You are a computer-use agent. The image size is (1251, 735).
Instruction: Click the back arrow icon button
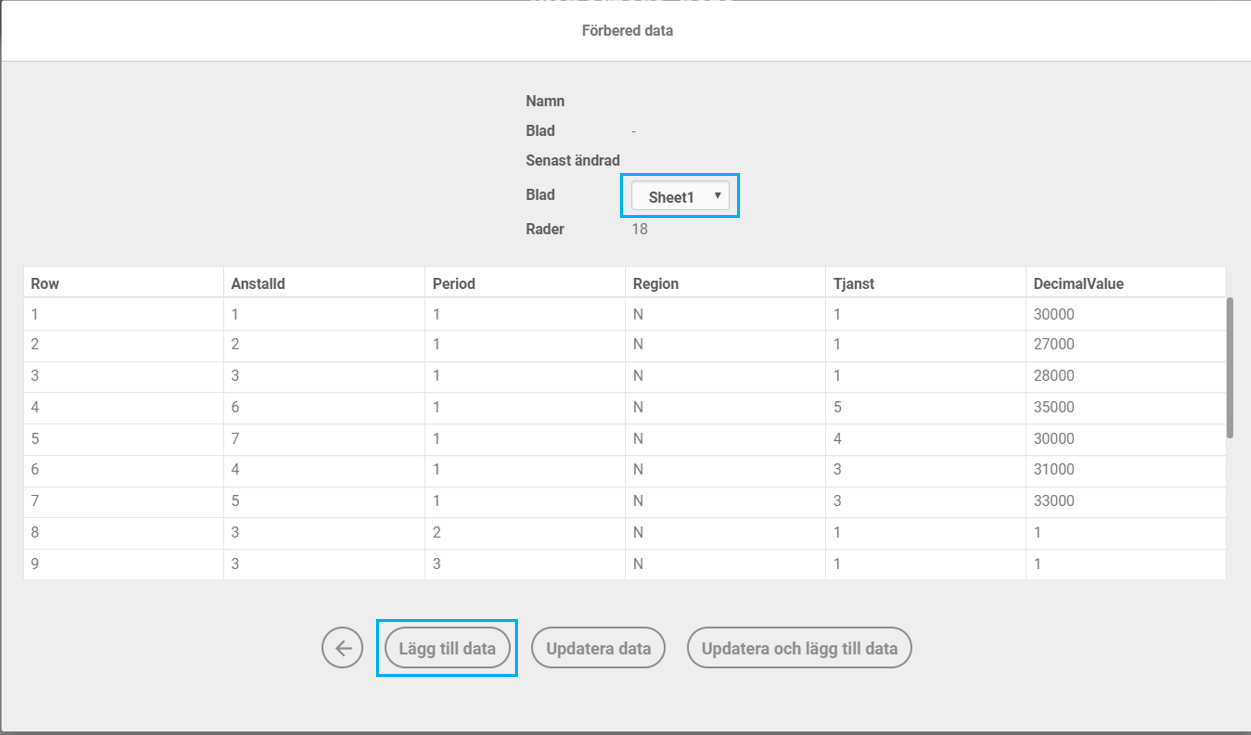click(342, 648)
